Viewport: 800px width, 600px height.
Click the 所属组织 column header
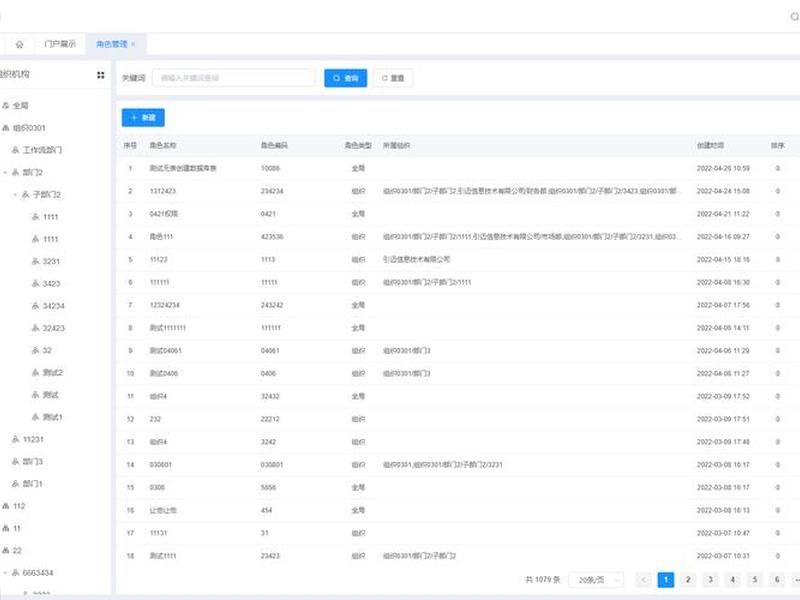[396, 145]
